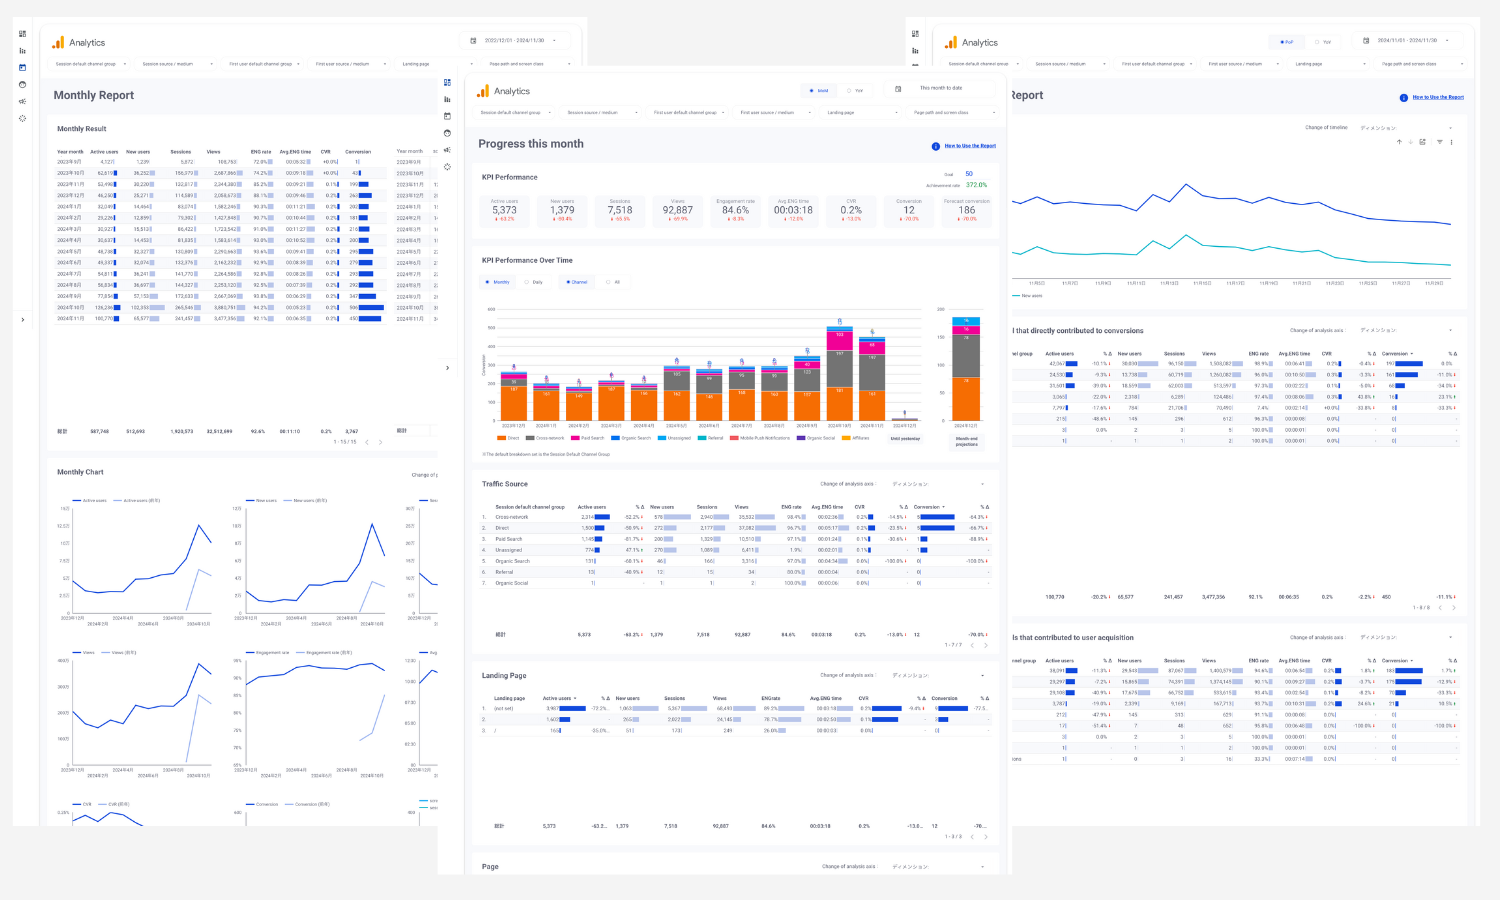
Task: Click the orange Direct legend swatch
Action: [x=501, y=438]
